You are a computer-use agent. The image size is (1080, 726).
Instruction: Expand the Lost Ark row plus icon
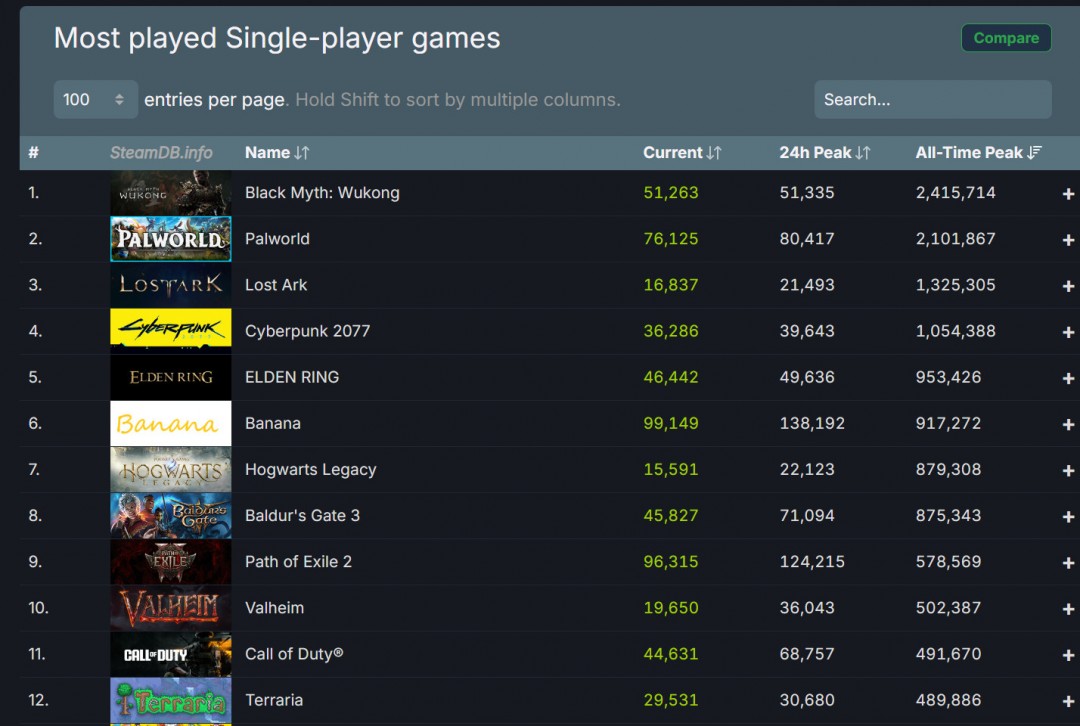point(1068,286)
